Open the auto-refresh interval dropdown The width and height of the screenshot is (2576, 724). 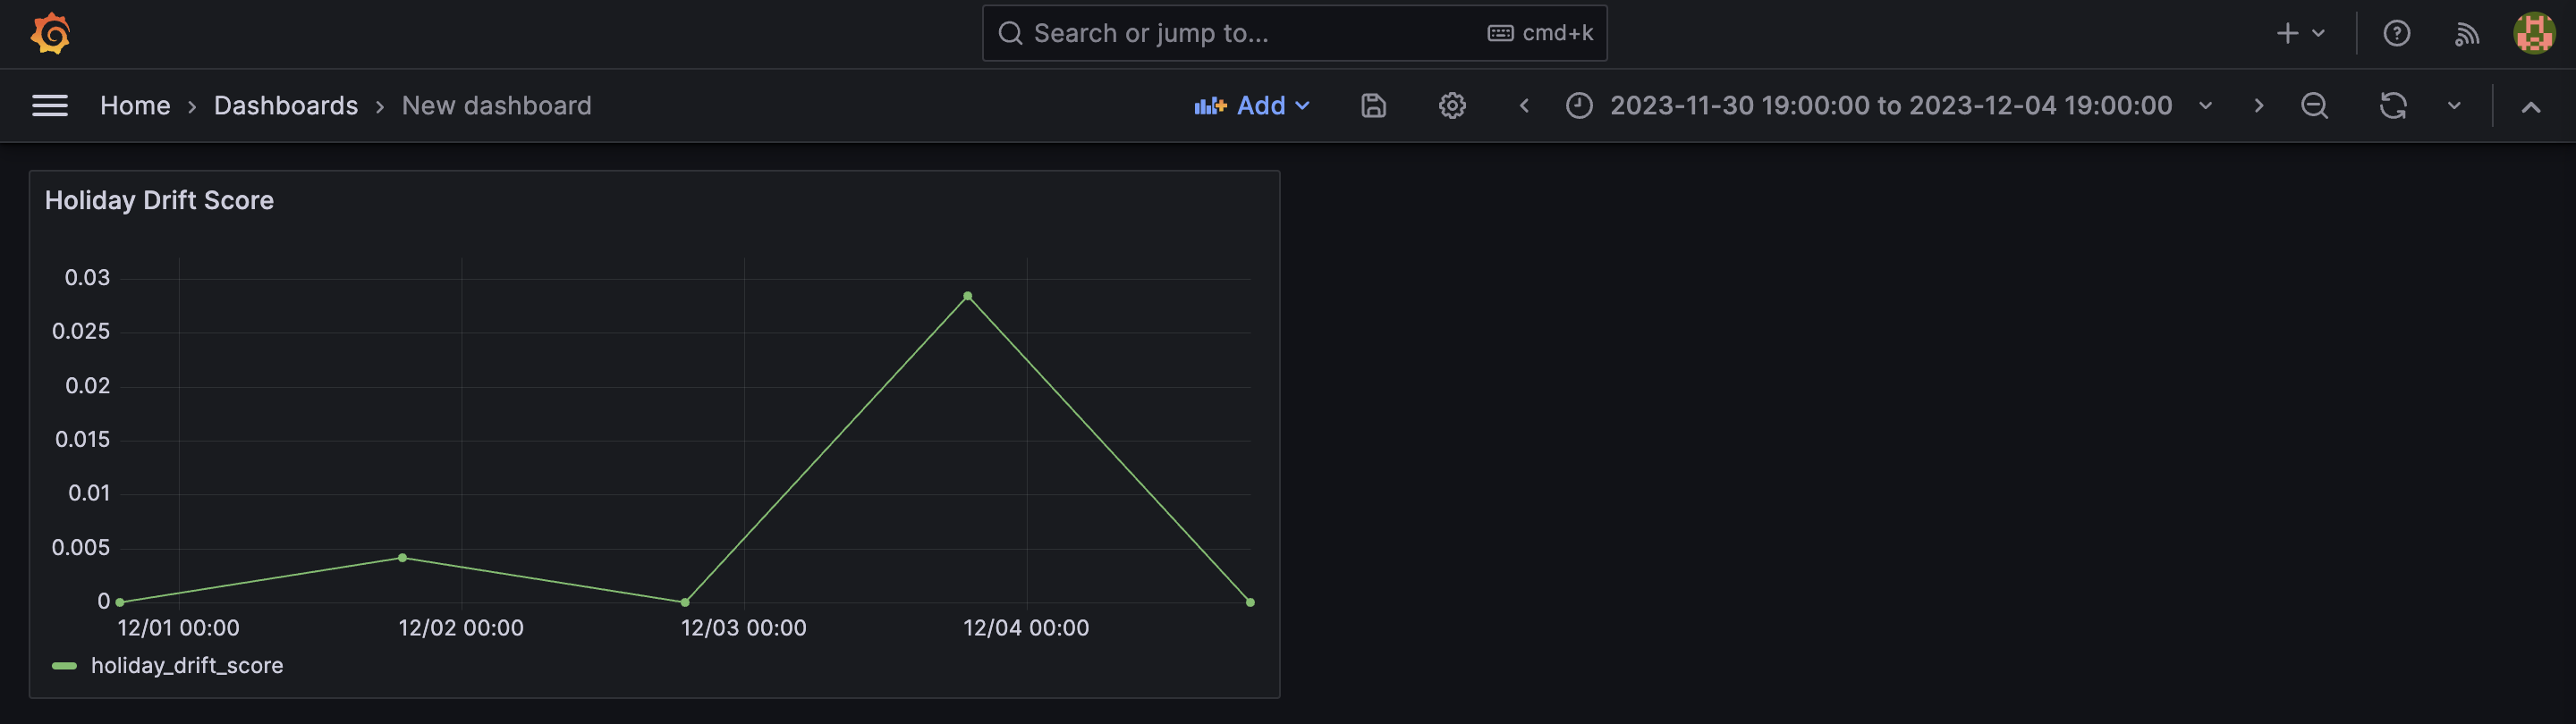point(2454,106)
